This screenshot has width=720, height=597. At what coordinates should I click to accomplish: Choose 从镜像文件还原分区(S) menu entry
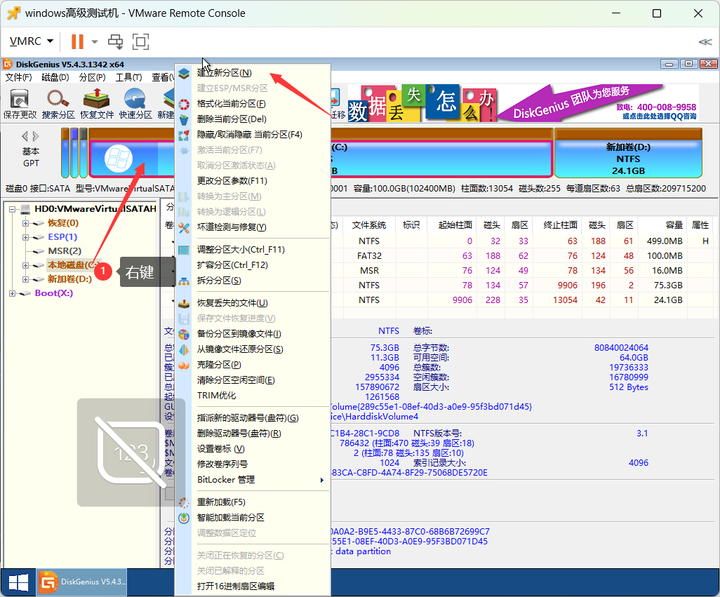coord(253,349)
